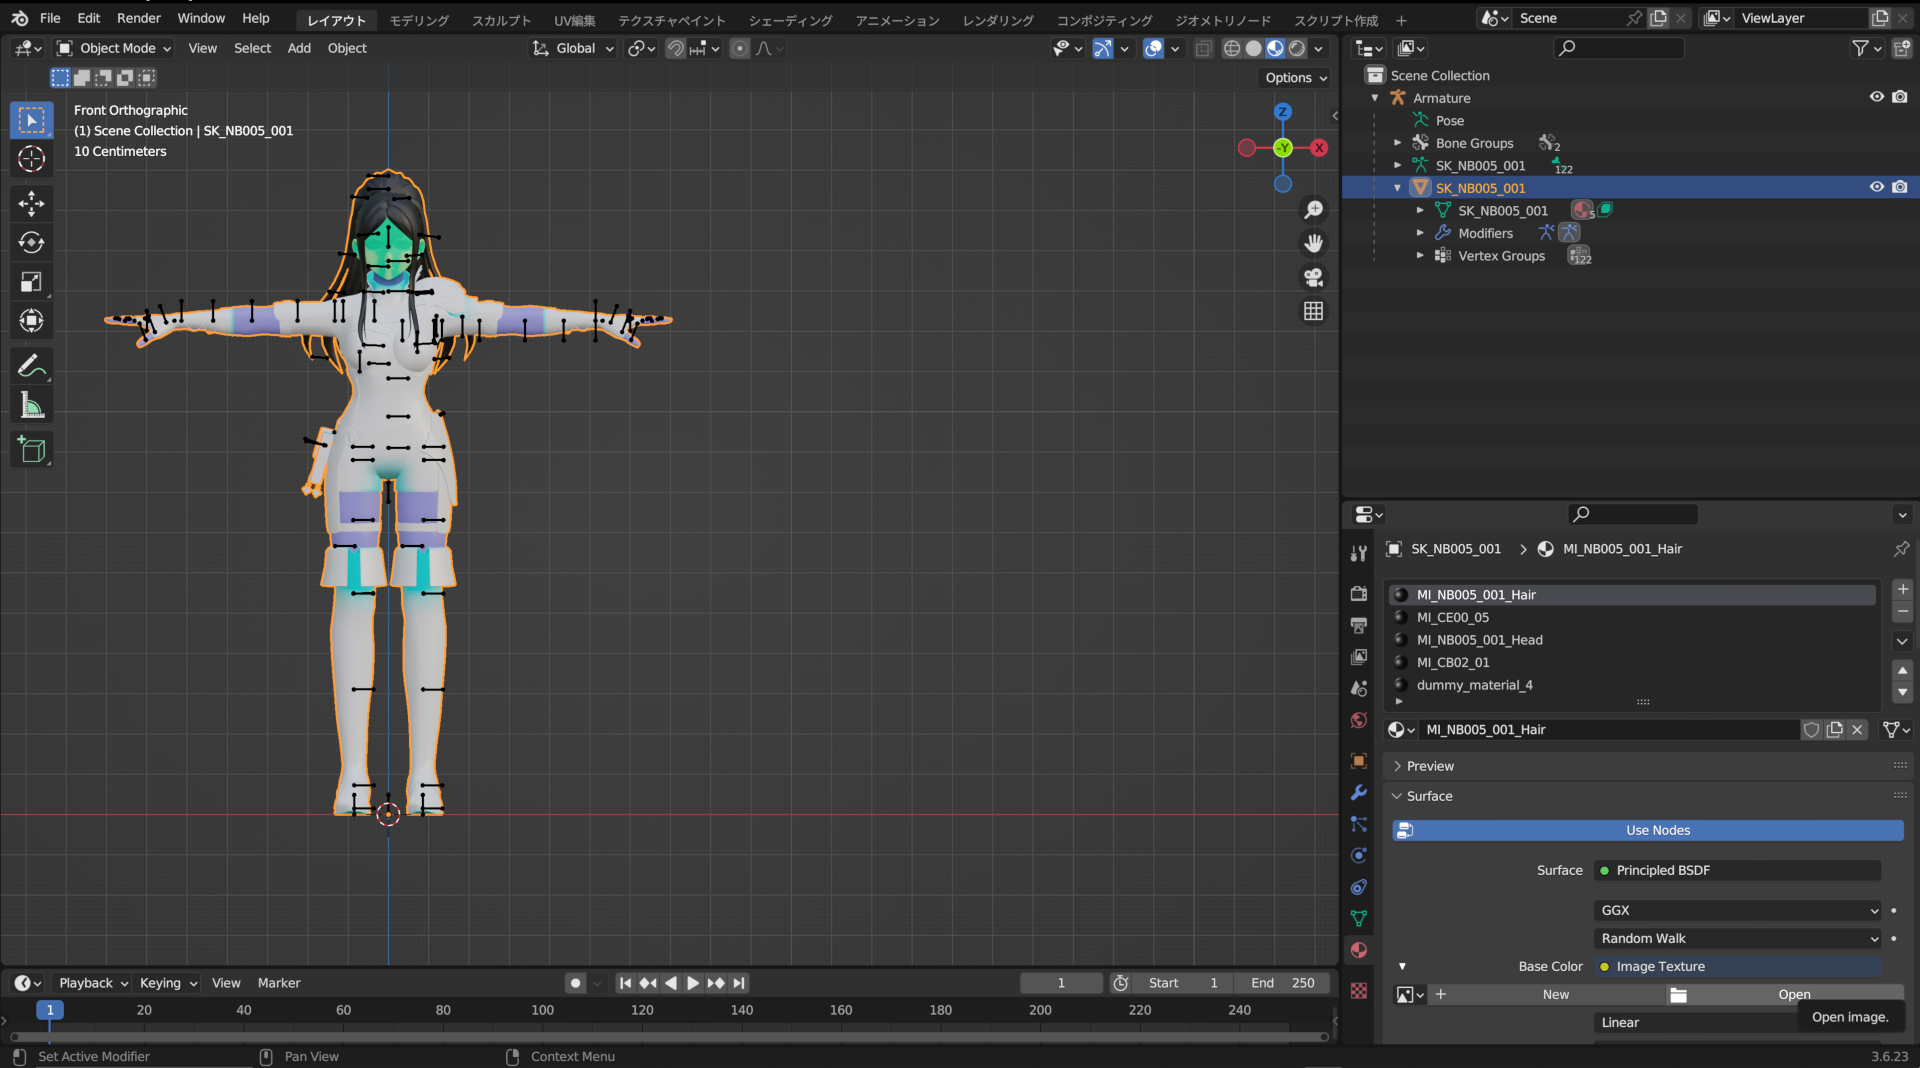Viewport: 1920px width, 1068px height.
Task: Open the Window menu
Action: click(201, 18)
